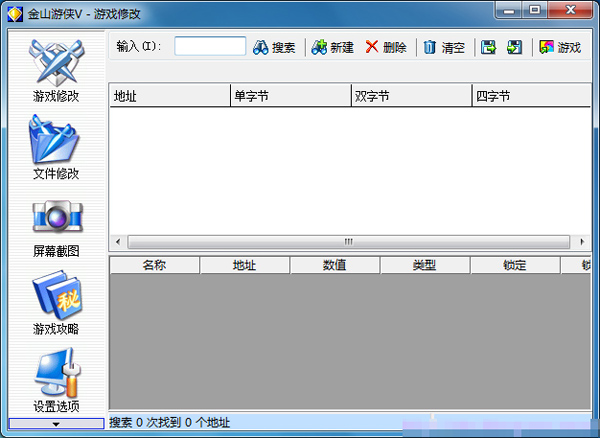The width and height of the screenshot is (600, 438).
Task: Click the load/import icon in toolbar
Action: [x=514, y=47]
